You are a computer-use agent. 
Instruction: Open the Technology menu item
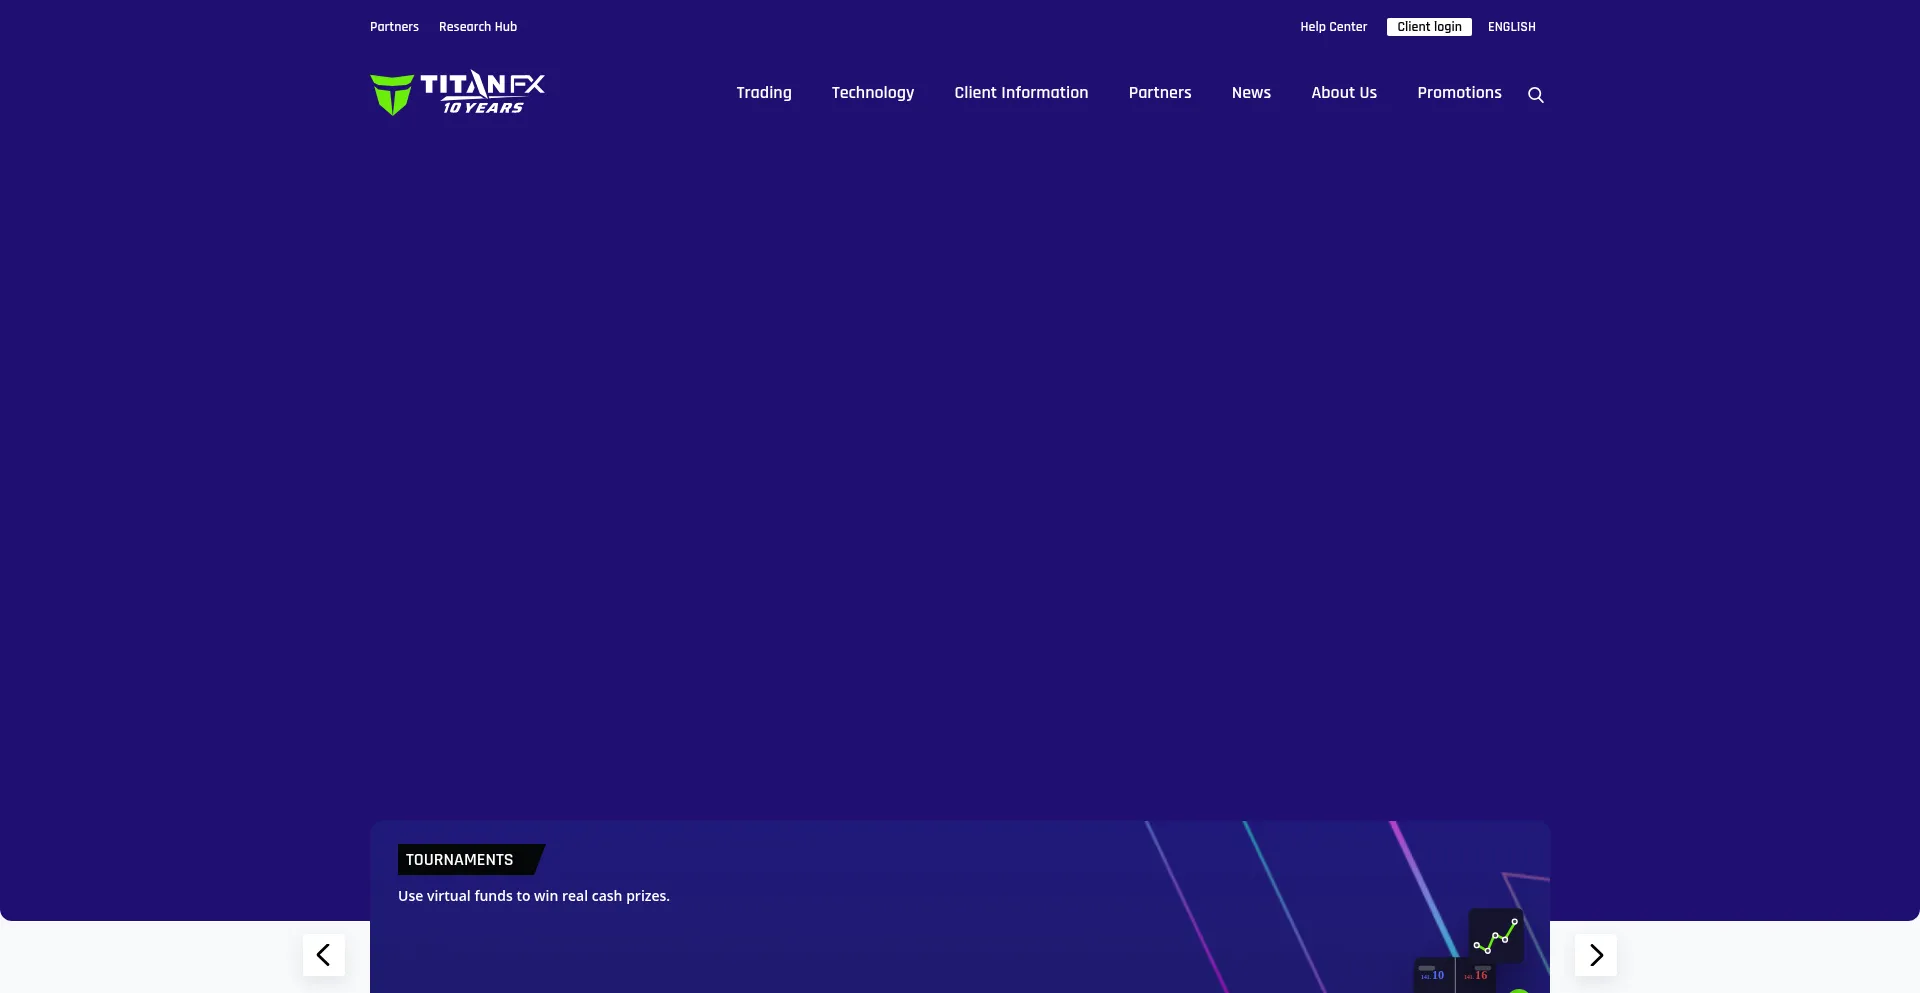coord(872,93)
